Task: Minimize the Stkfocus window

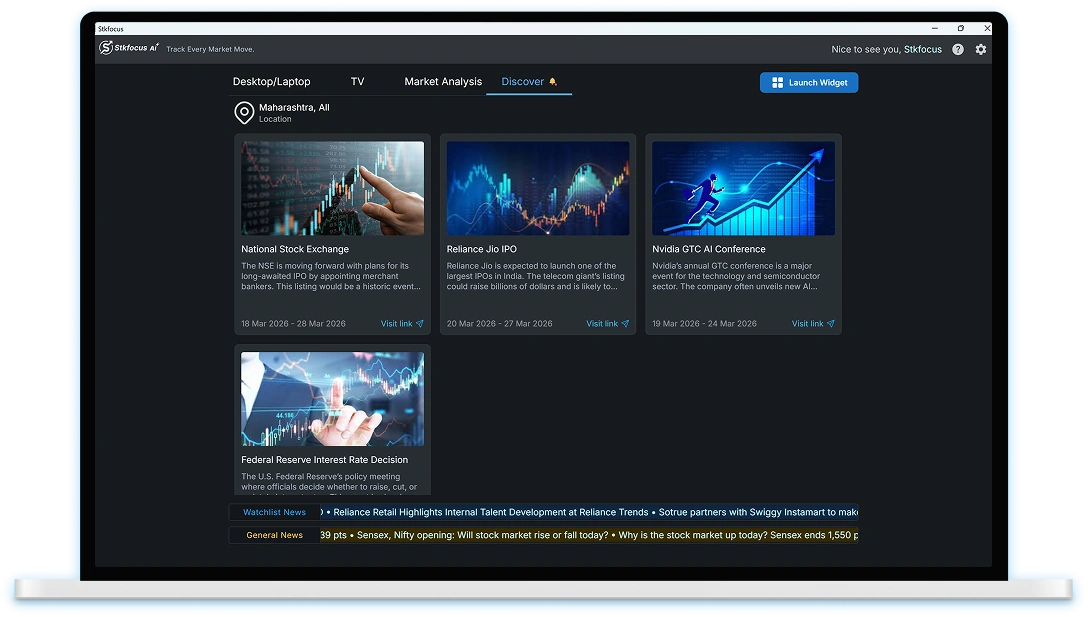Action: point(935,28)
